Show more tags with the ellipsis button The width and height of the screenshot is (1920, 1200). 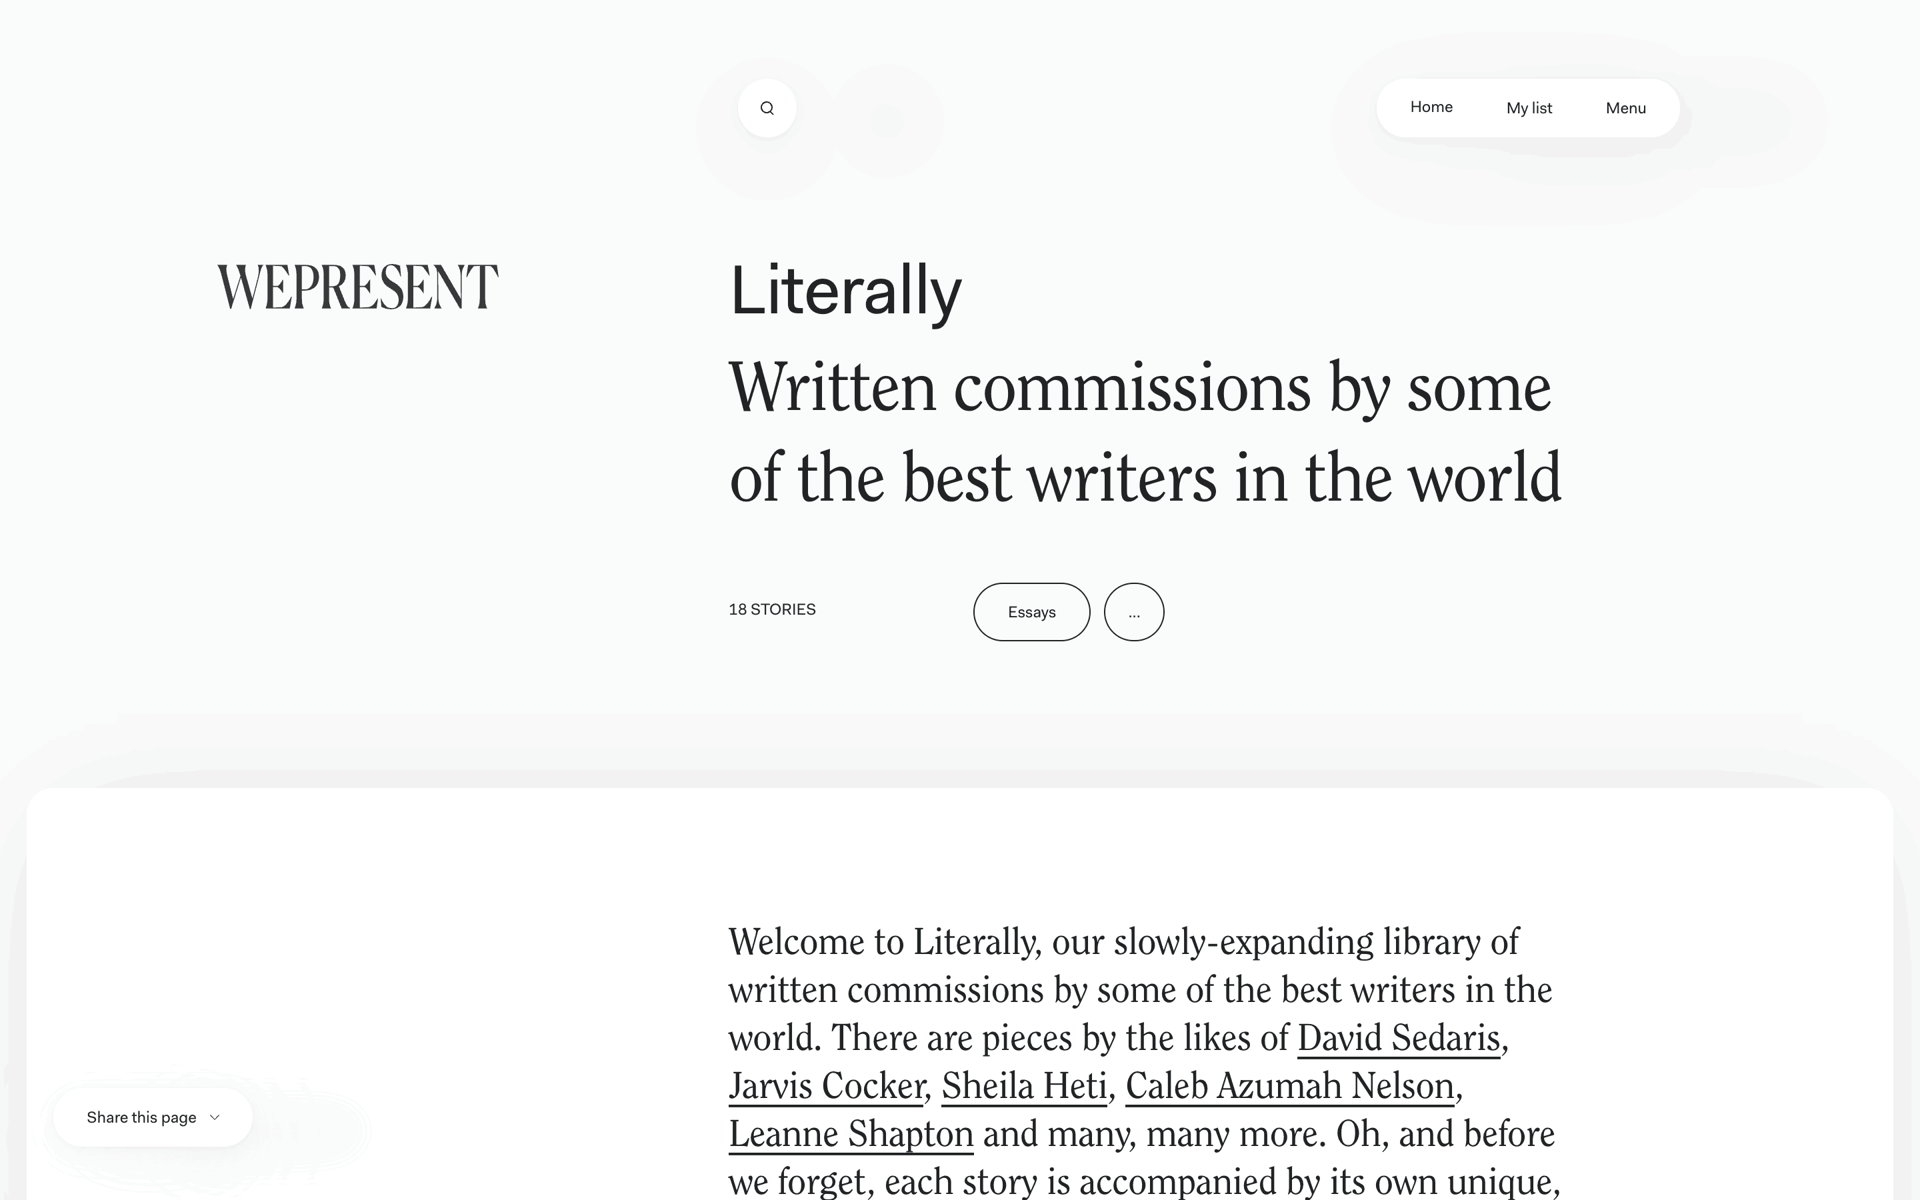coord(1134,612)
